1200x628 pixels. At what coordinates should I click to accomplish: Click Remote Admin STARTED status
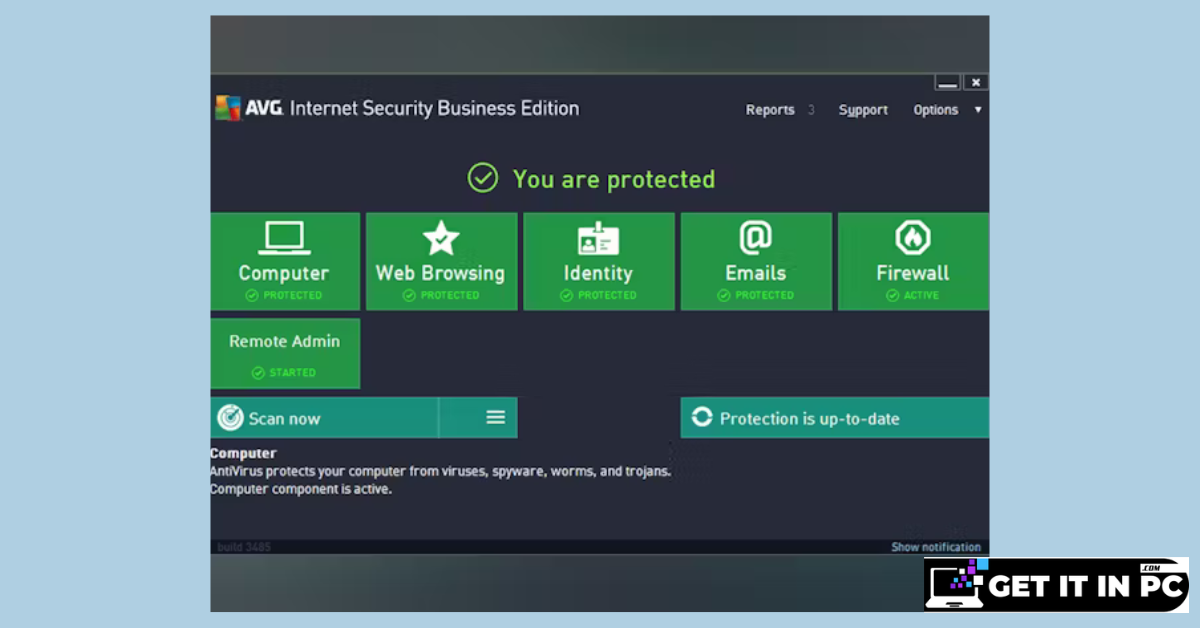coord(284,373)
